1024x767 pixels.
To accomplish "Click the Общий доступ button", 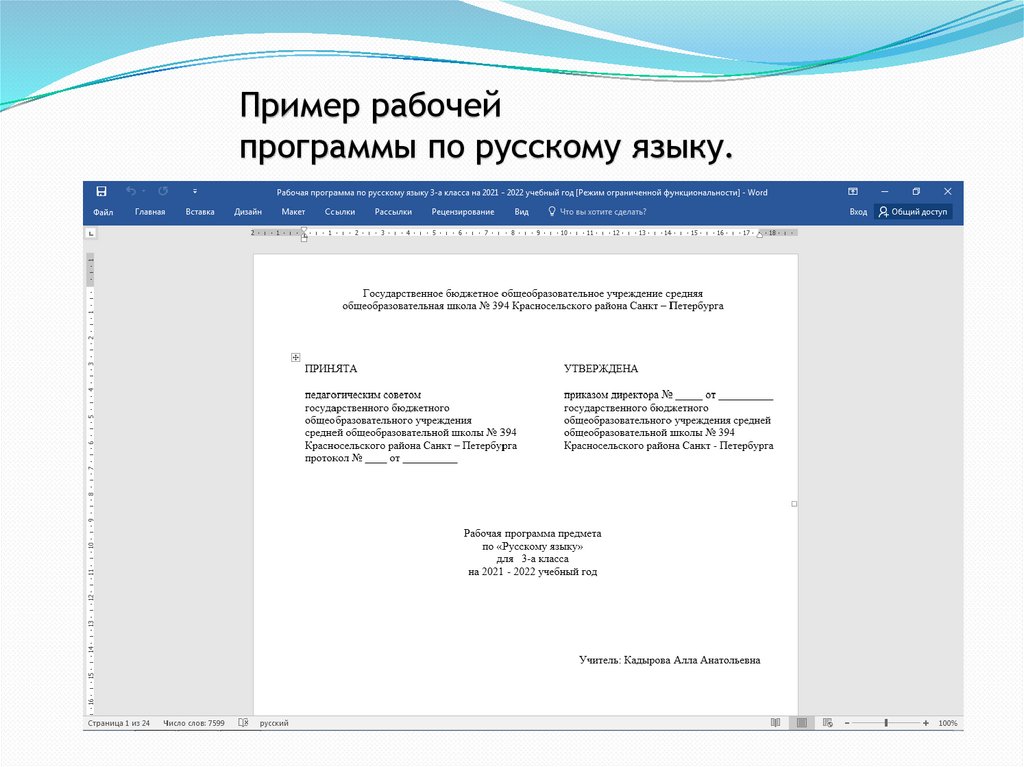I will [913, 212].
